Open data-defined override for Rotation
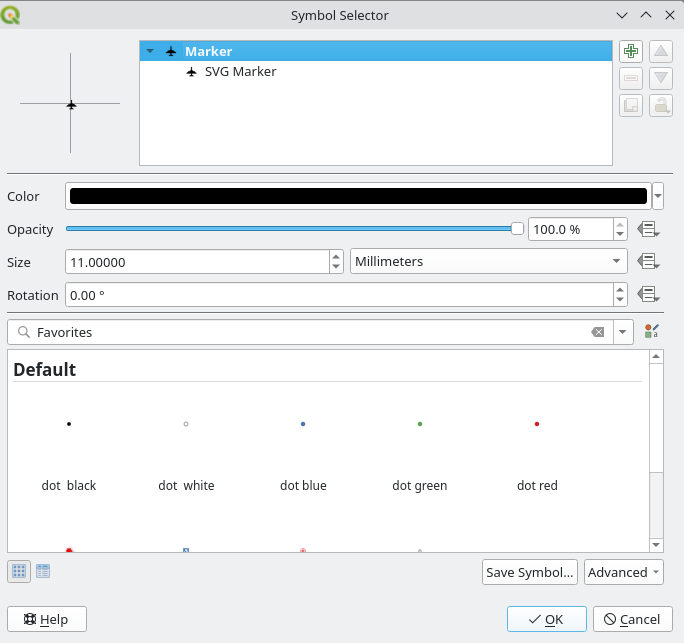The height and width of the screenshot is (643, 684). click(x=648, y=295)
